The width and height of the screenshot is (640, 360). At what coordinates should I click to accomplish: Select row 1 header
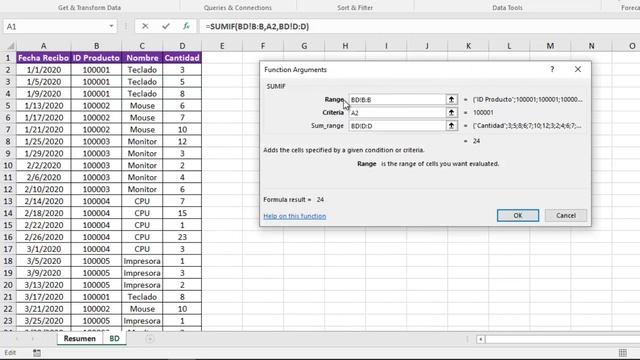pos(8,58)
